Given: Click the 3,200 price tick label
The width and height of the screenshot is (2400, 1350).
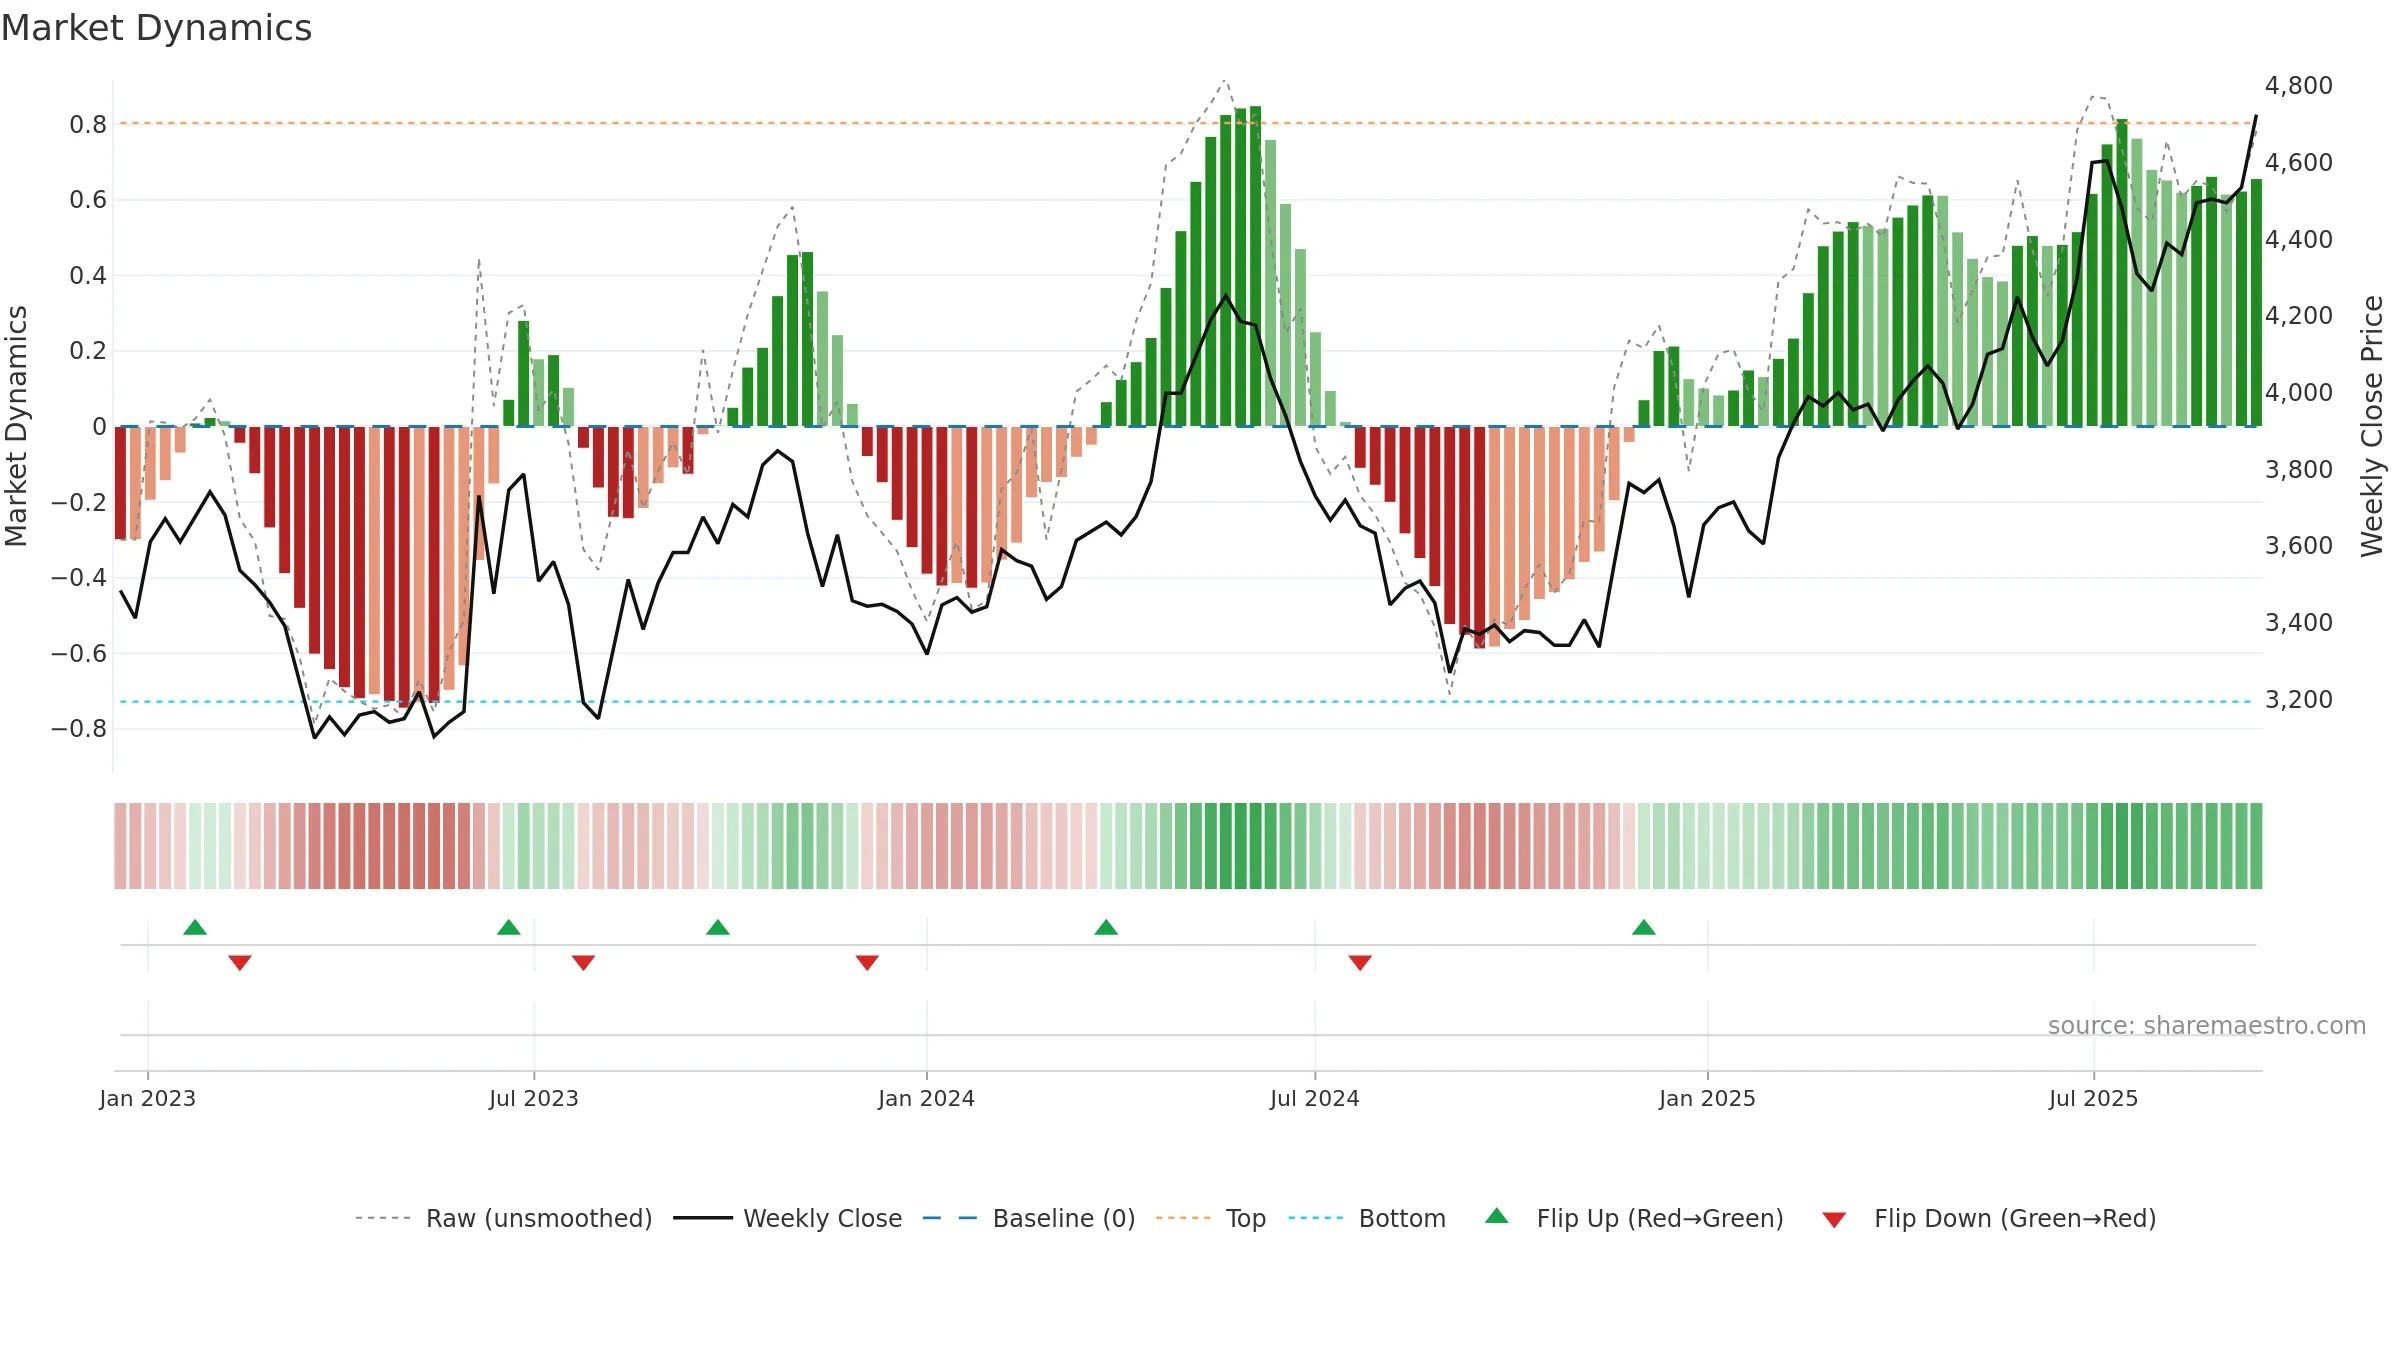Looking at the screenshot, I should point(2299,699).
